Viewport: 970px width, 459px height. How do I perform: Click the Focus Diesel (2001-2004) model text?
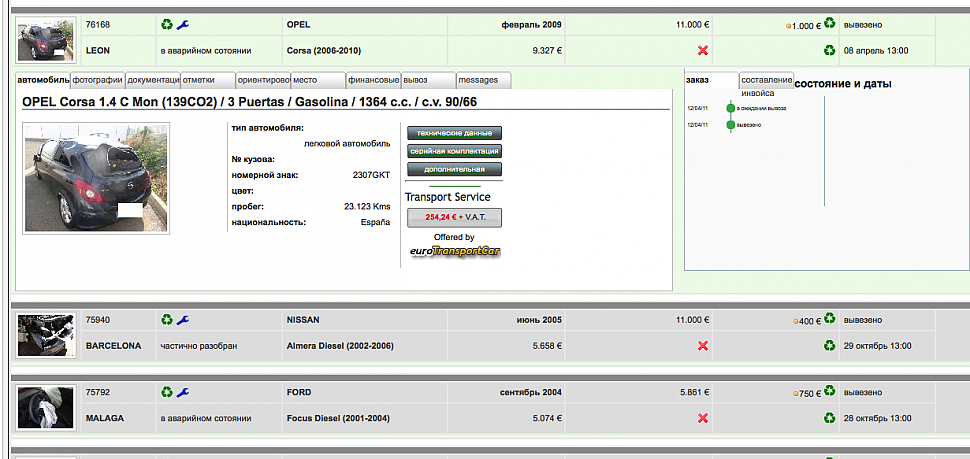tap(338, 418)
